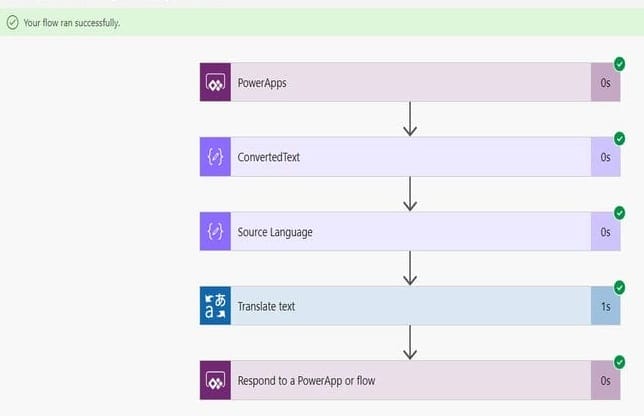Viewport: 644px width, 416px height.
Task: Click the success checkmark icon in banner
Action: tap(13, 22)
